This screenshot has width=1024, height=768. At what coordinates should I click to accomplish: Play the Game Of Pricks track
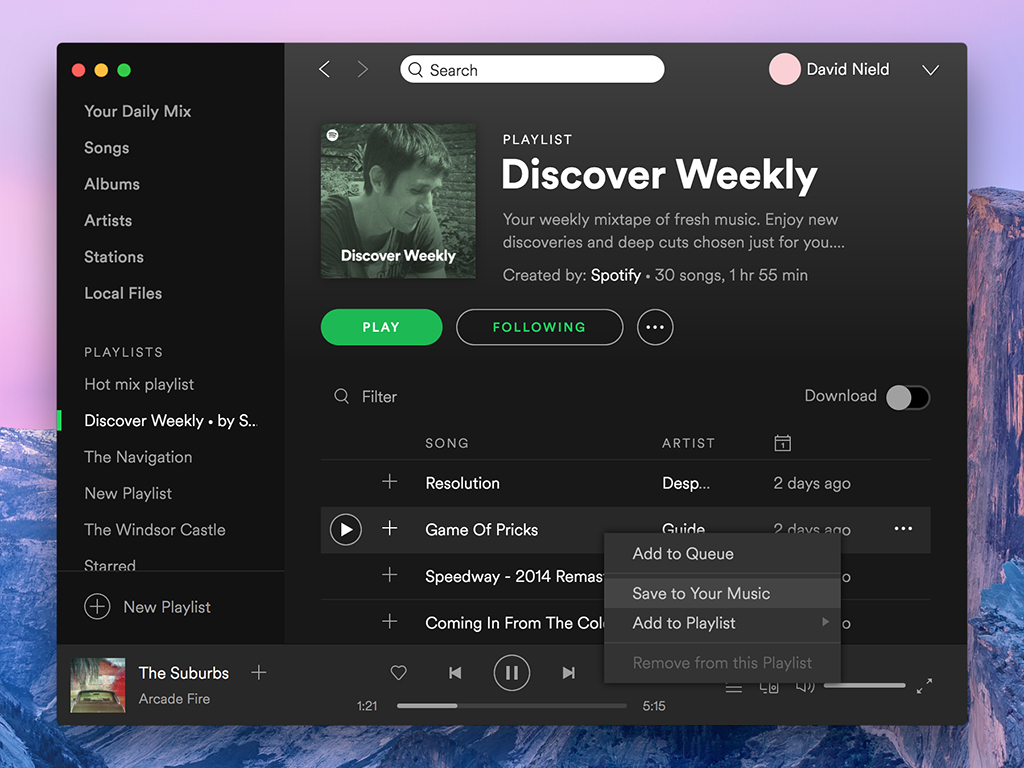pyautogui.click(x=345, y=529)
